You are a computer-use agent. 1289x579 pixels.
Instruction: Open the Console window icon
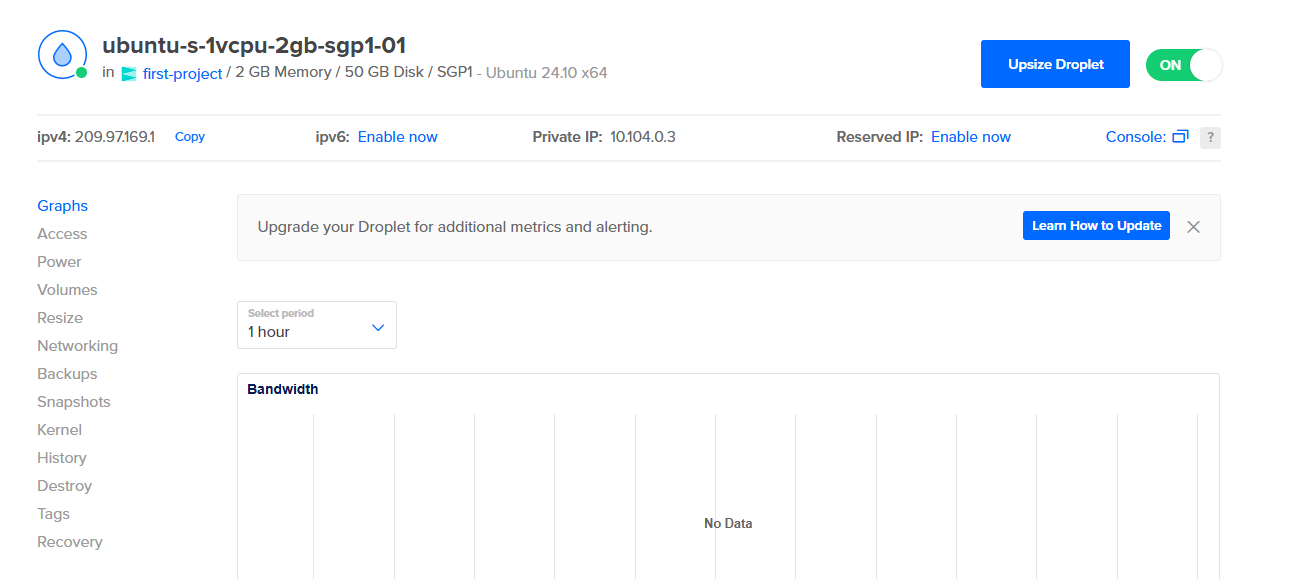tap(1180, 137)
